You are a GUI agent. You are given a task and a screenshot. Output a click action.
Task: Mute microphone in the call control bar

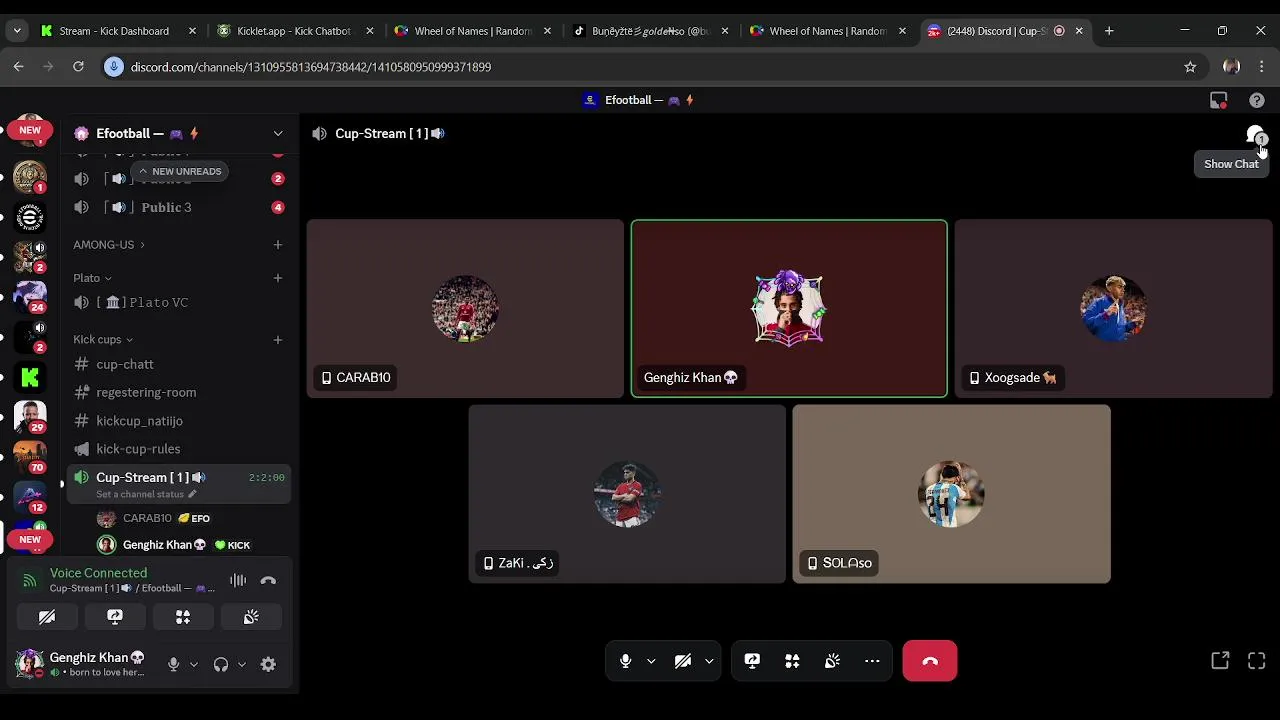coord(625,661)
